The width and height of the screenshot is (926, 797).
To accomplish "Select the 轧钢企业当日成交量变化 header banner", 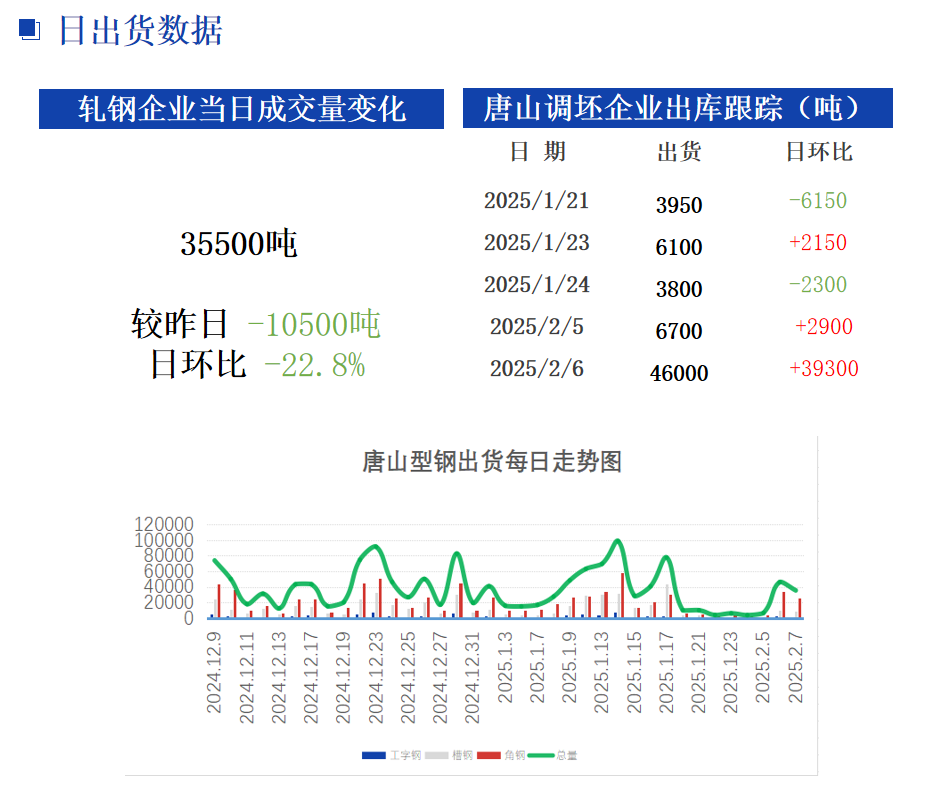I will 241,109.
